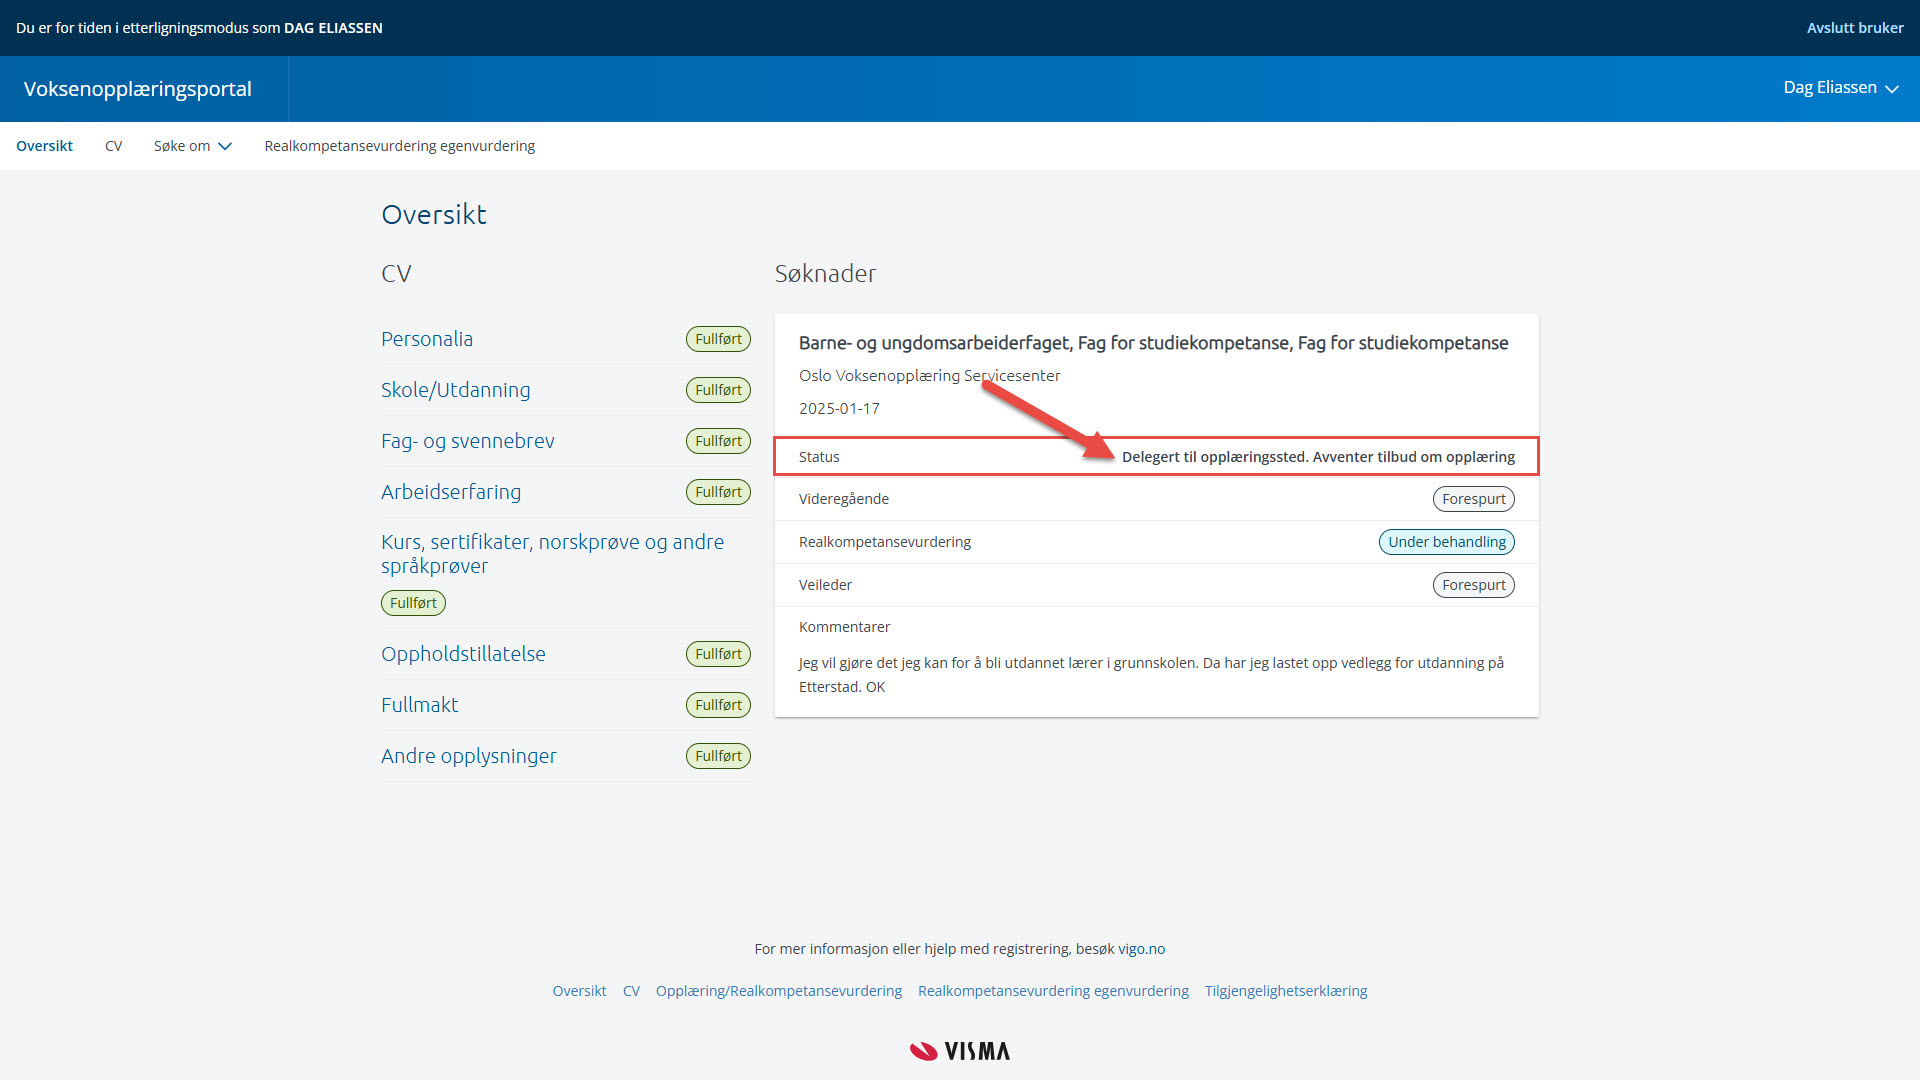Expand the Søke om dropdown menu
This screenshot has width=1920, height=1080.
click(193, 146)
